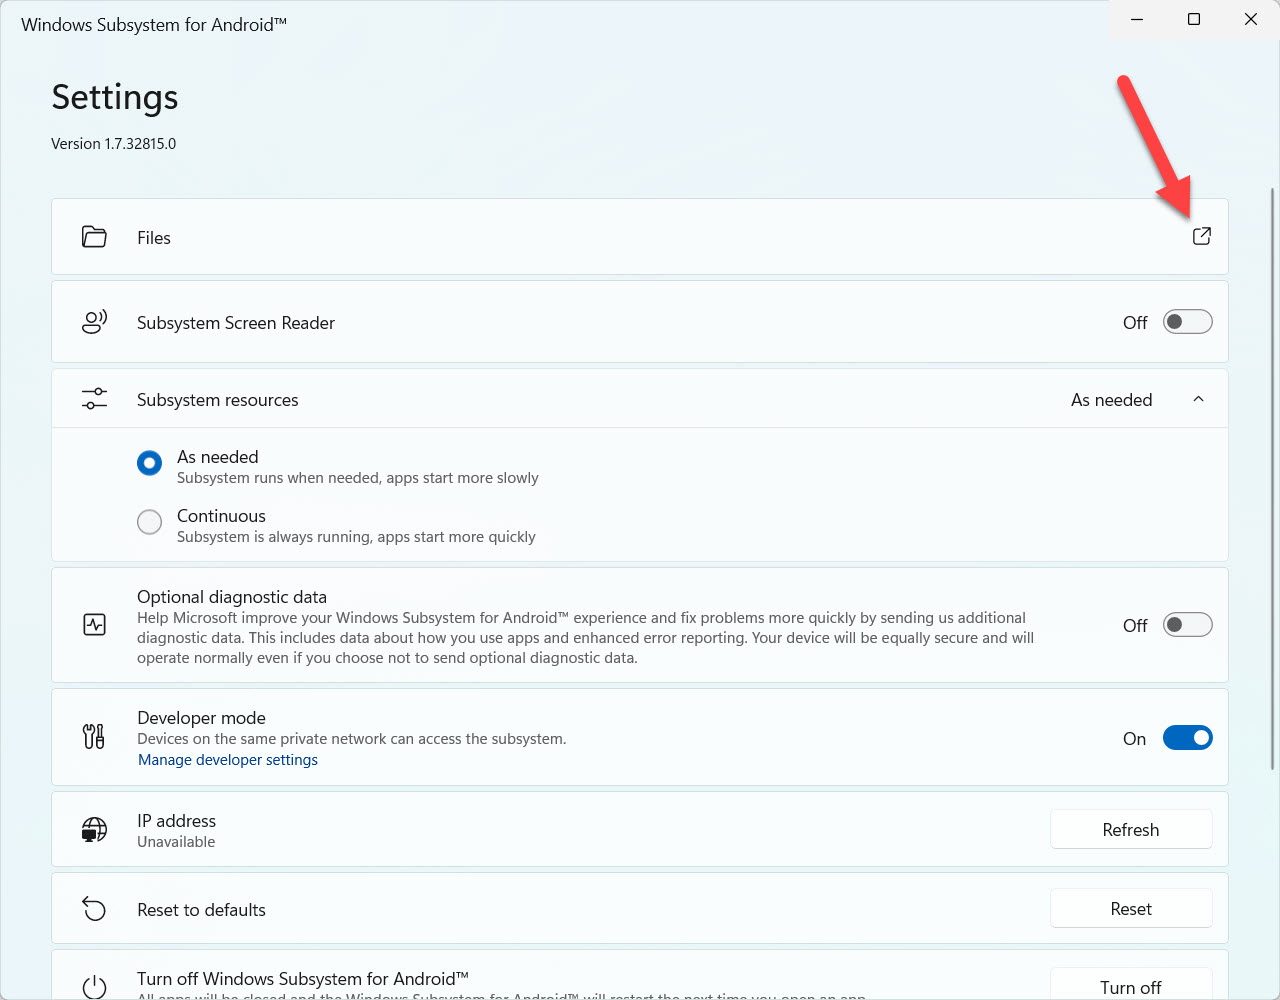
Task: Enable the Subsystem Screen Reader toggle
Action: click(x=1187, y=322)
